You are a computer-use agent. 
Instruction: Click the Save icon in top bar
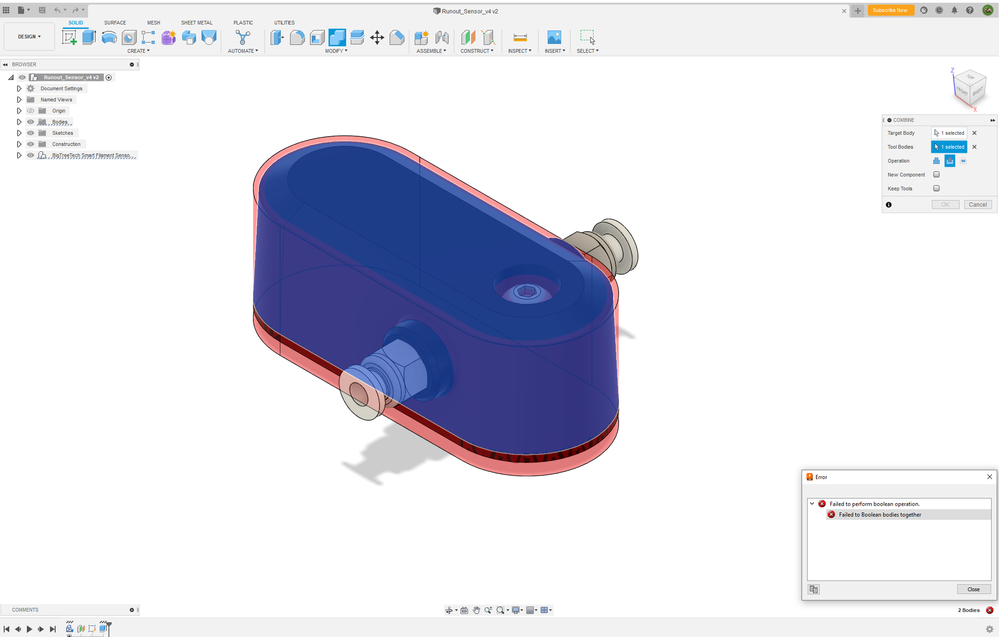(x=42, y=10)
